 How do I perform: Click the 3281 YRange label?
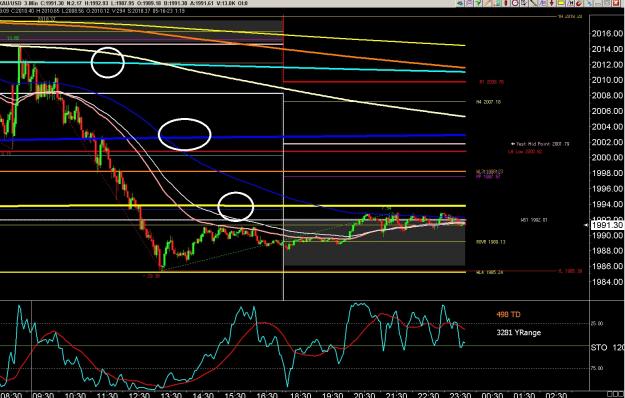point(519,332)
